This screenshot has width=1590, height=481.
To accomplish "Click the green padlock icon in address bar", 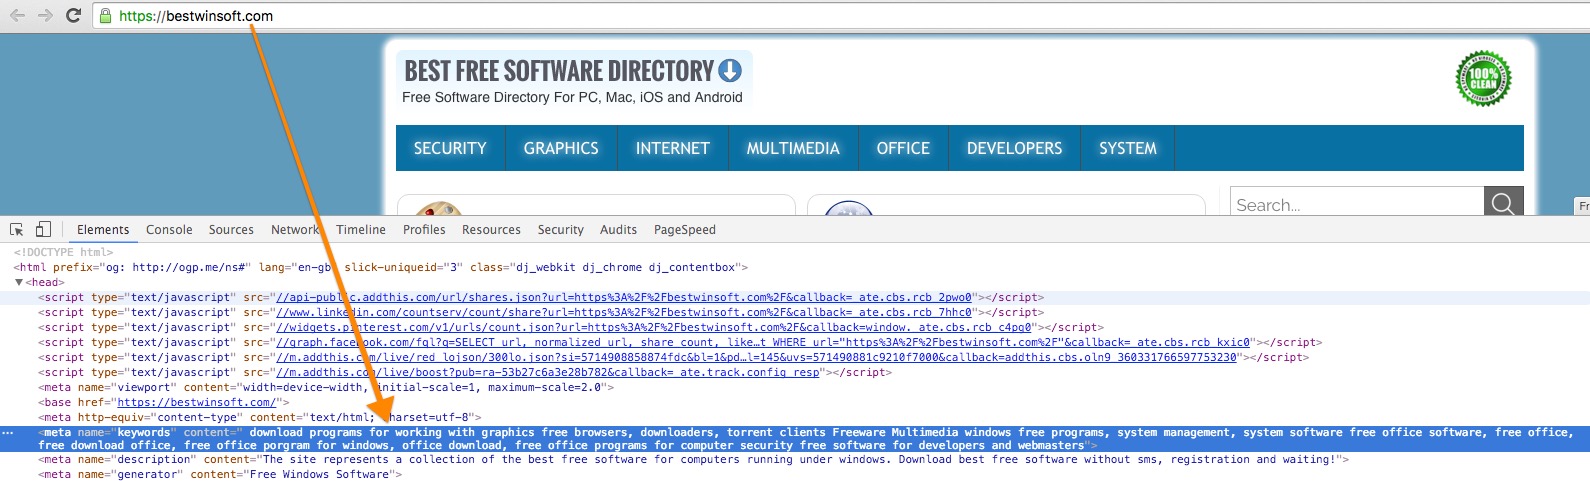I will click(x=106, y=15).
